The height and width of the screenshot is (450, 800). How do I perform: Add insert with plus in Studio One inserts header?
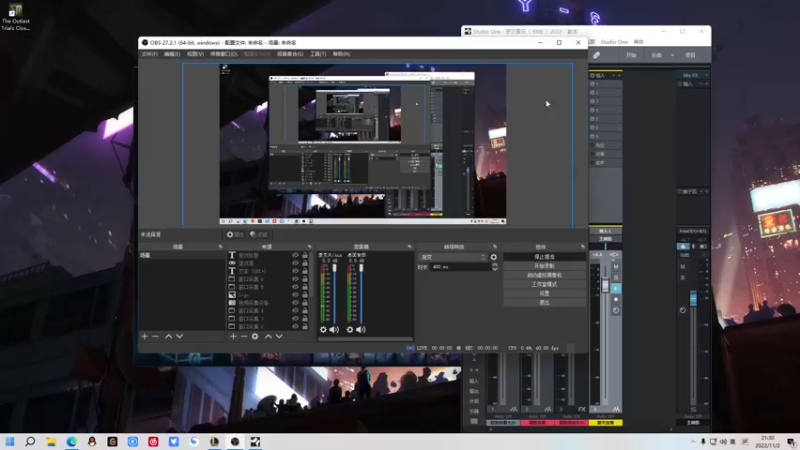619,76
